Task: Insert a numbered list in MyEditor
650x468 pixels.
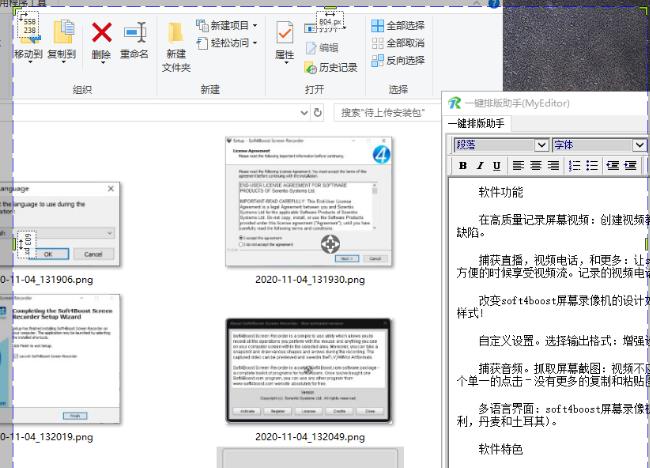Action: click(x=575, y=166)
